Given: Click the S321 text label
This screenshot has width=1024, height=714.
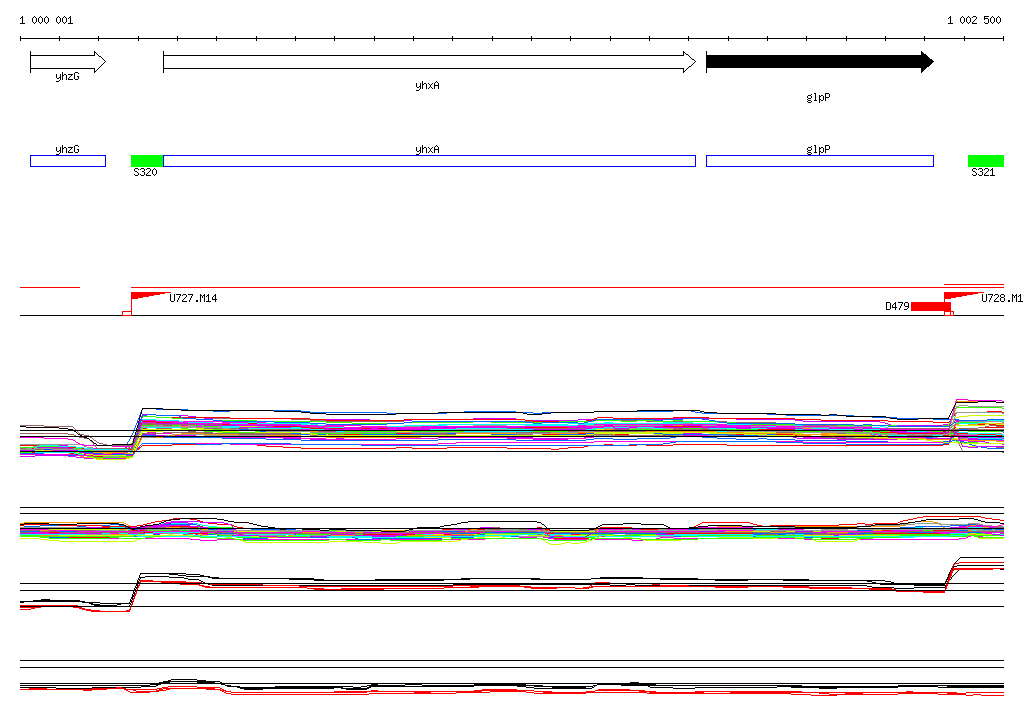Looking at the screenshot, I should (x=983, y=172).
